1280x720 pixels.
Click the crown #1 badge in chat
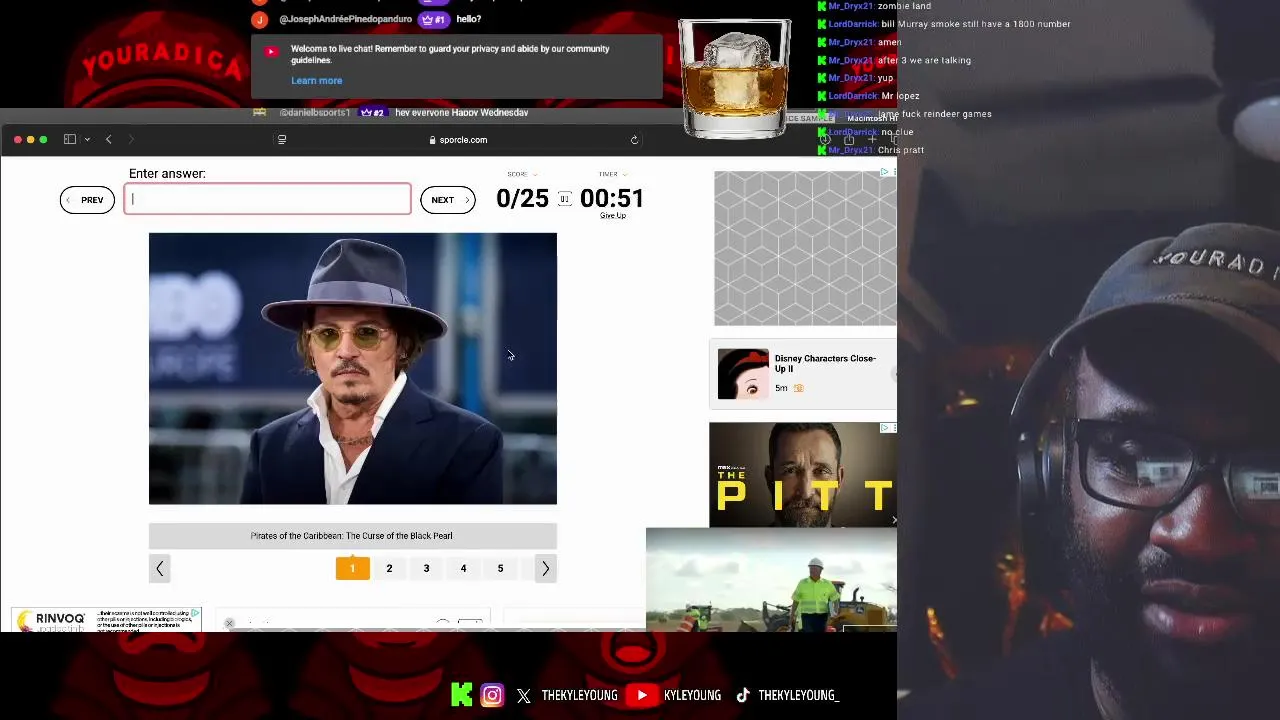pyautogui.click(x=433, y=19)
